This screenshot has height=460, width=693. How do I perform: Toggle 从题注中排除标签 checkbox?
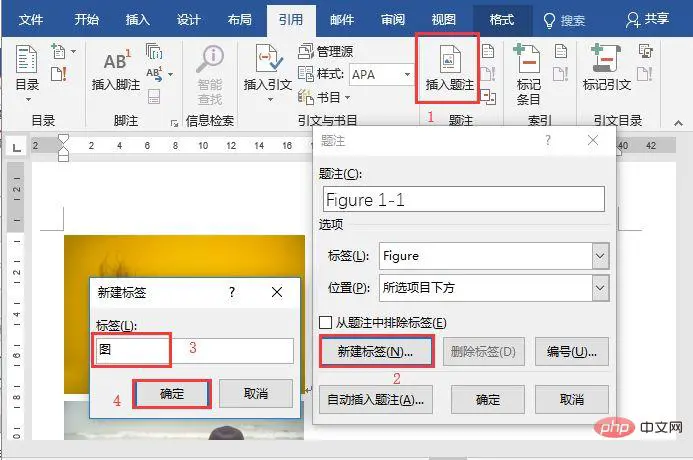pos(325,322)
